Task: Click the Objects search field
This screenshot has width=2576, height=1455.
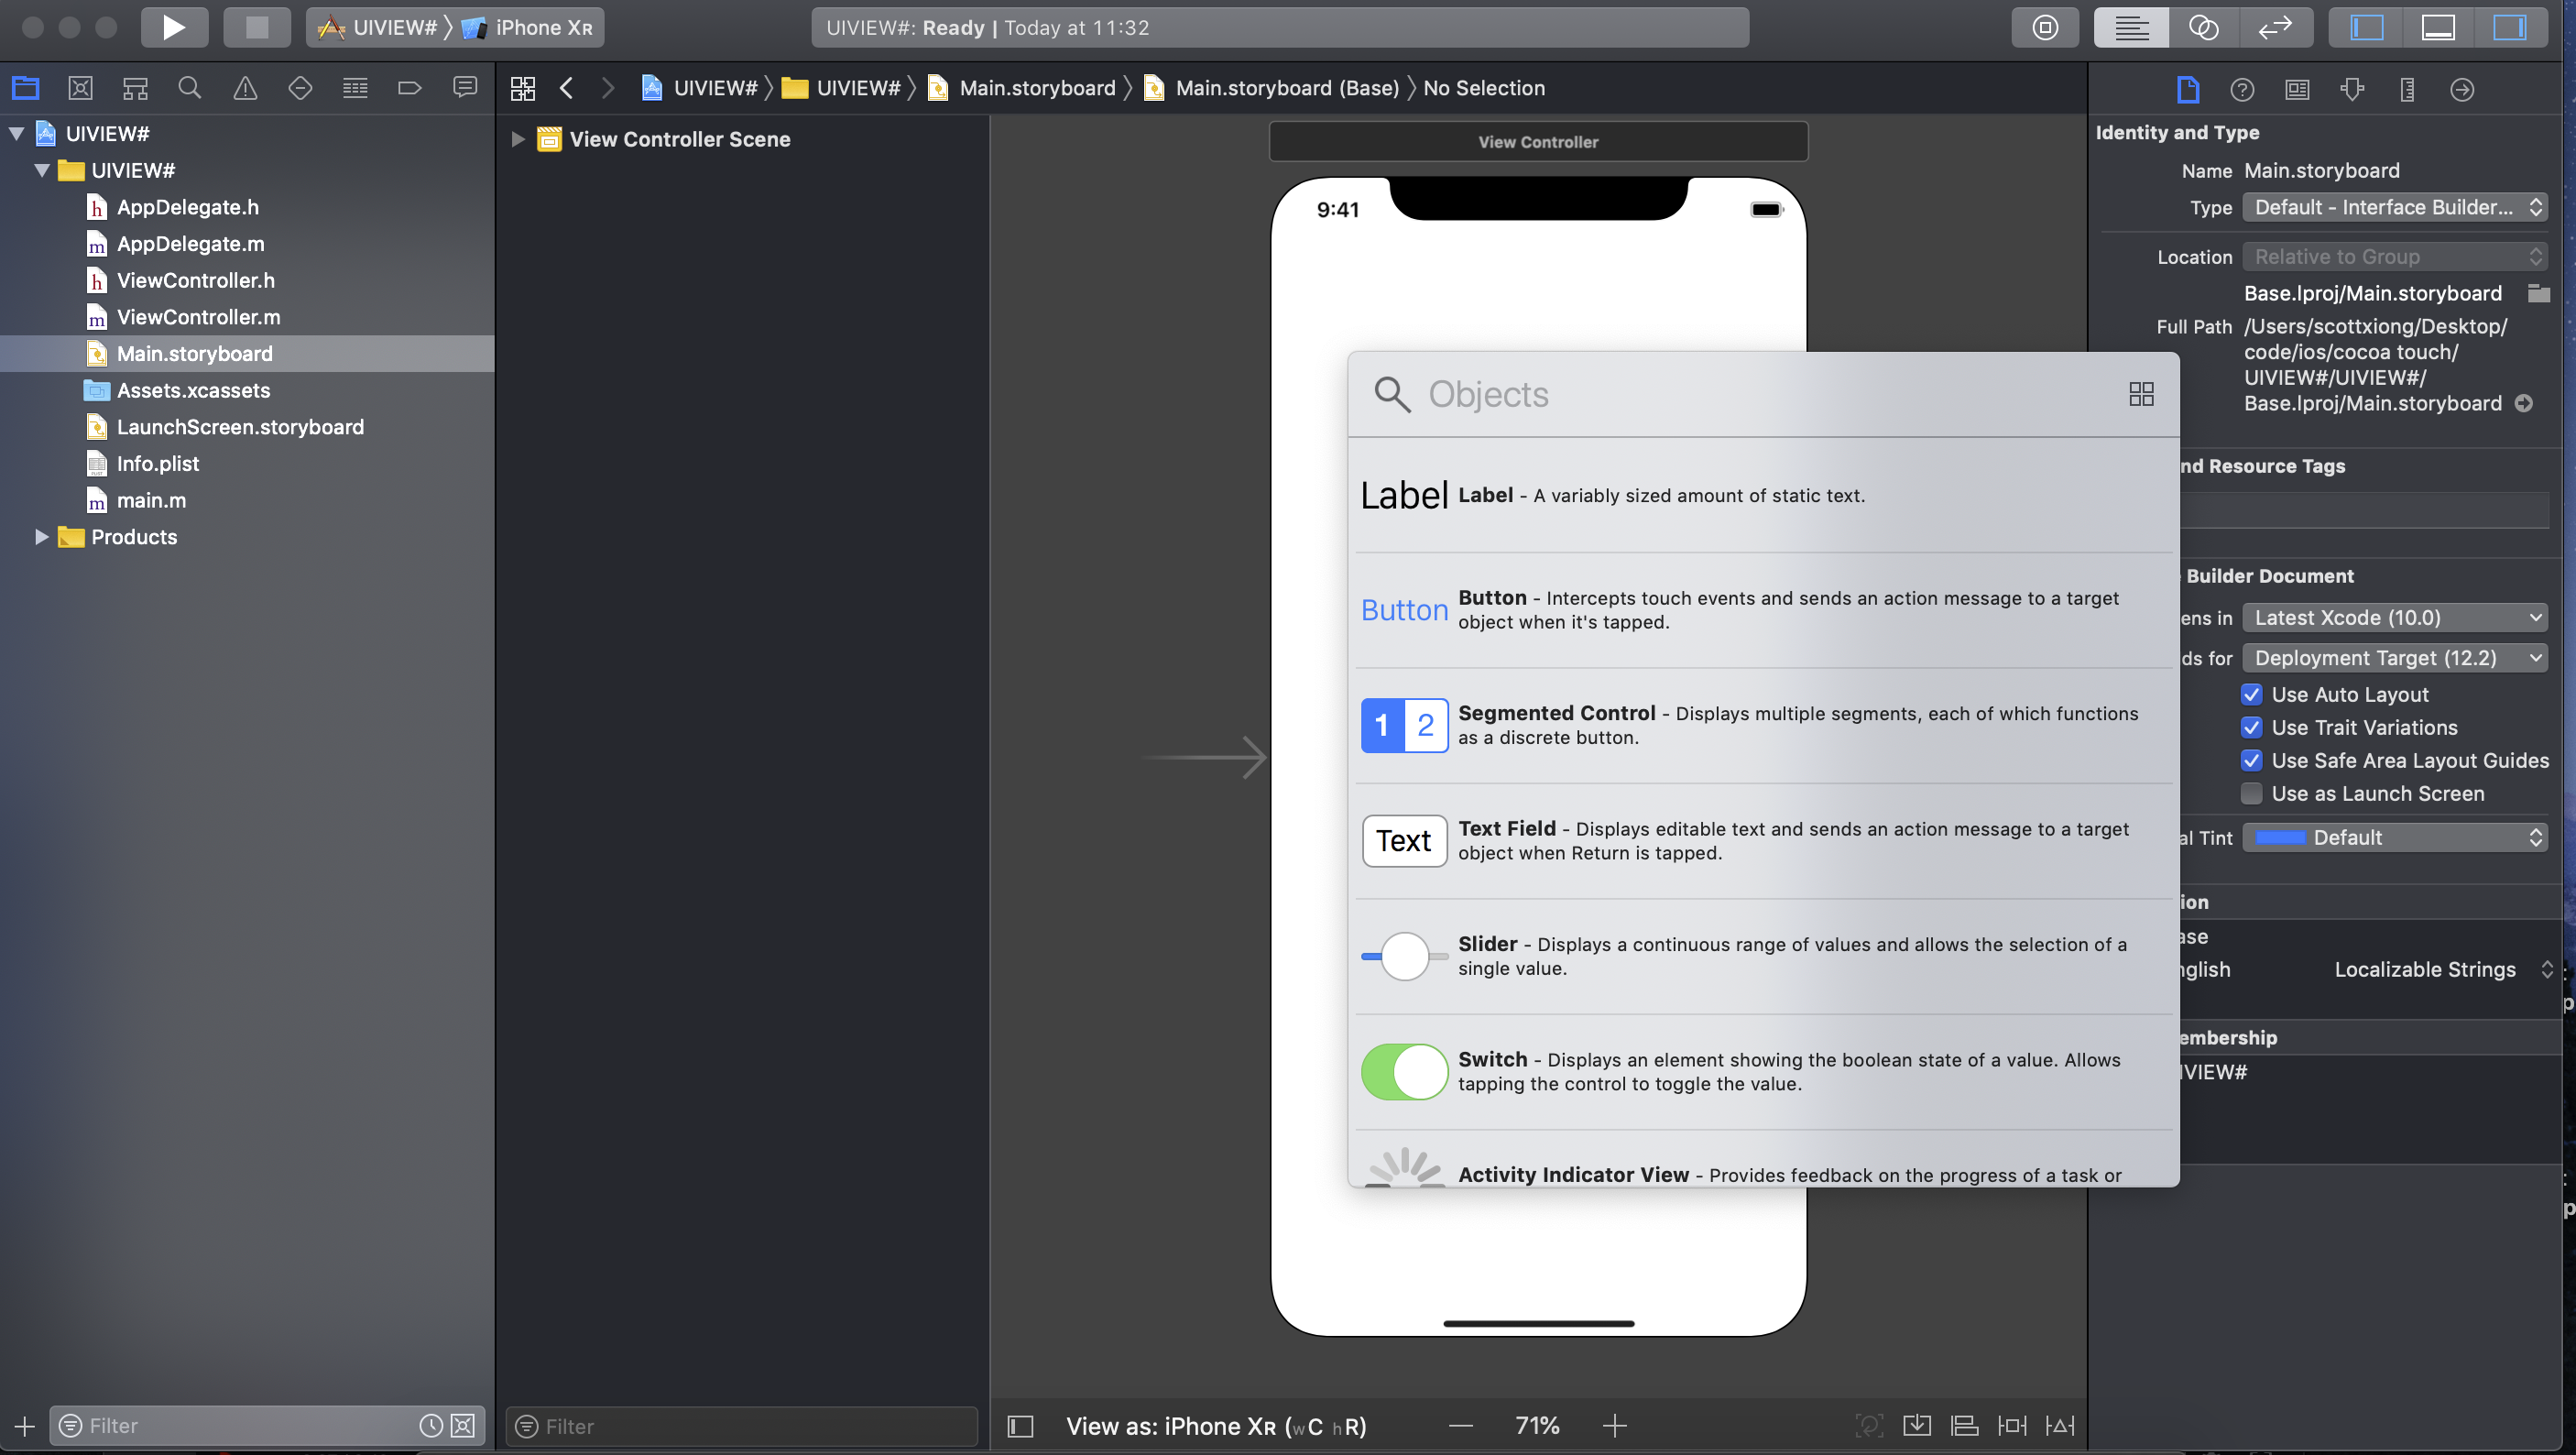Action: pyautogui.click(x=1740, y=394)
